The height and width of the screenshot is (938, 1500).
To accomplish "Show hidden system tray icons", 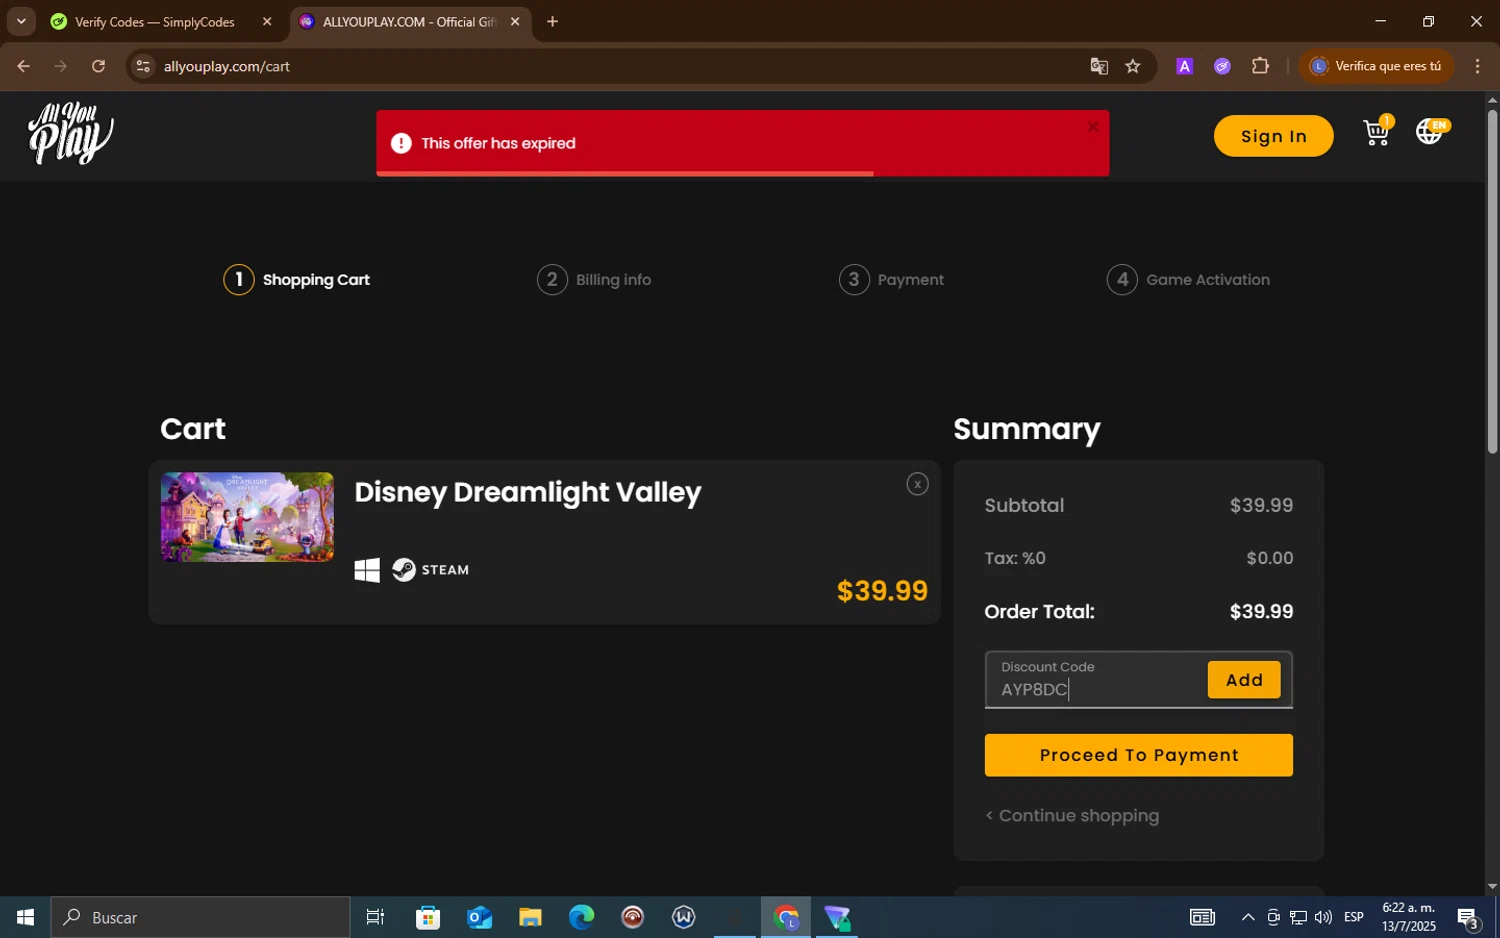I will 1248,917.
